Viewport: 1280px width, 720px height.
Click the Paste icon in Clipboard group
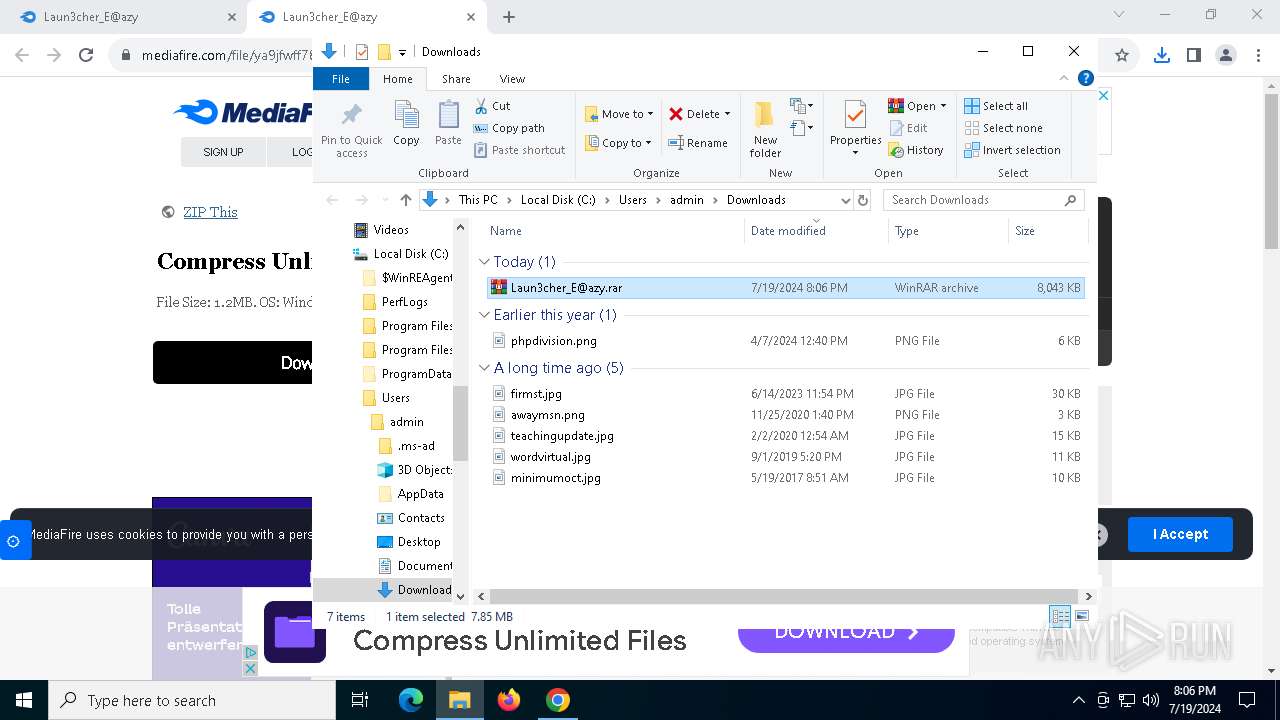pyautogui.click(x=448, y=124)
